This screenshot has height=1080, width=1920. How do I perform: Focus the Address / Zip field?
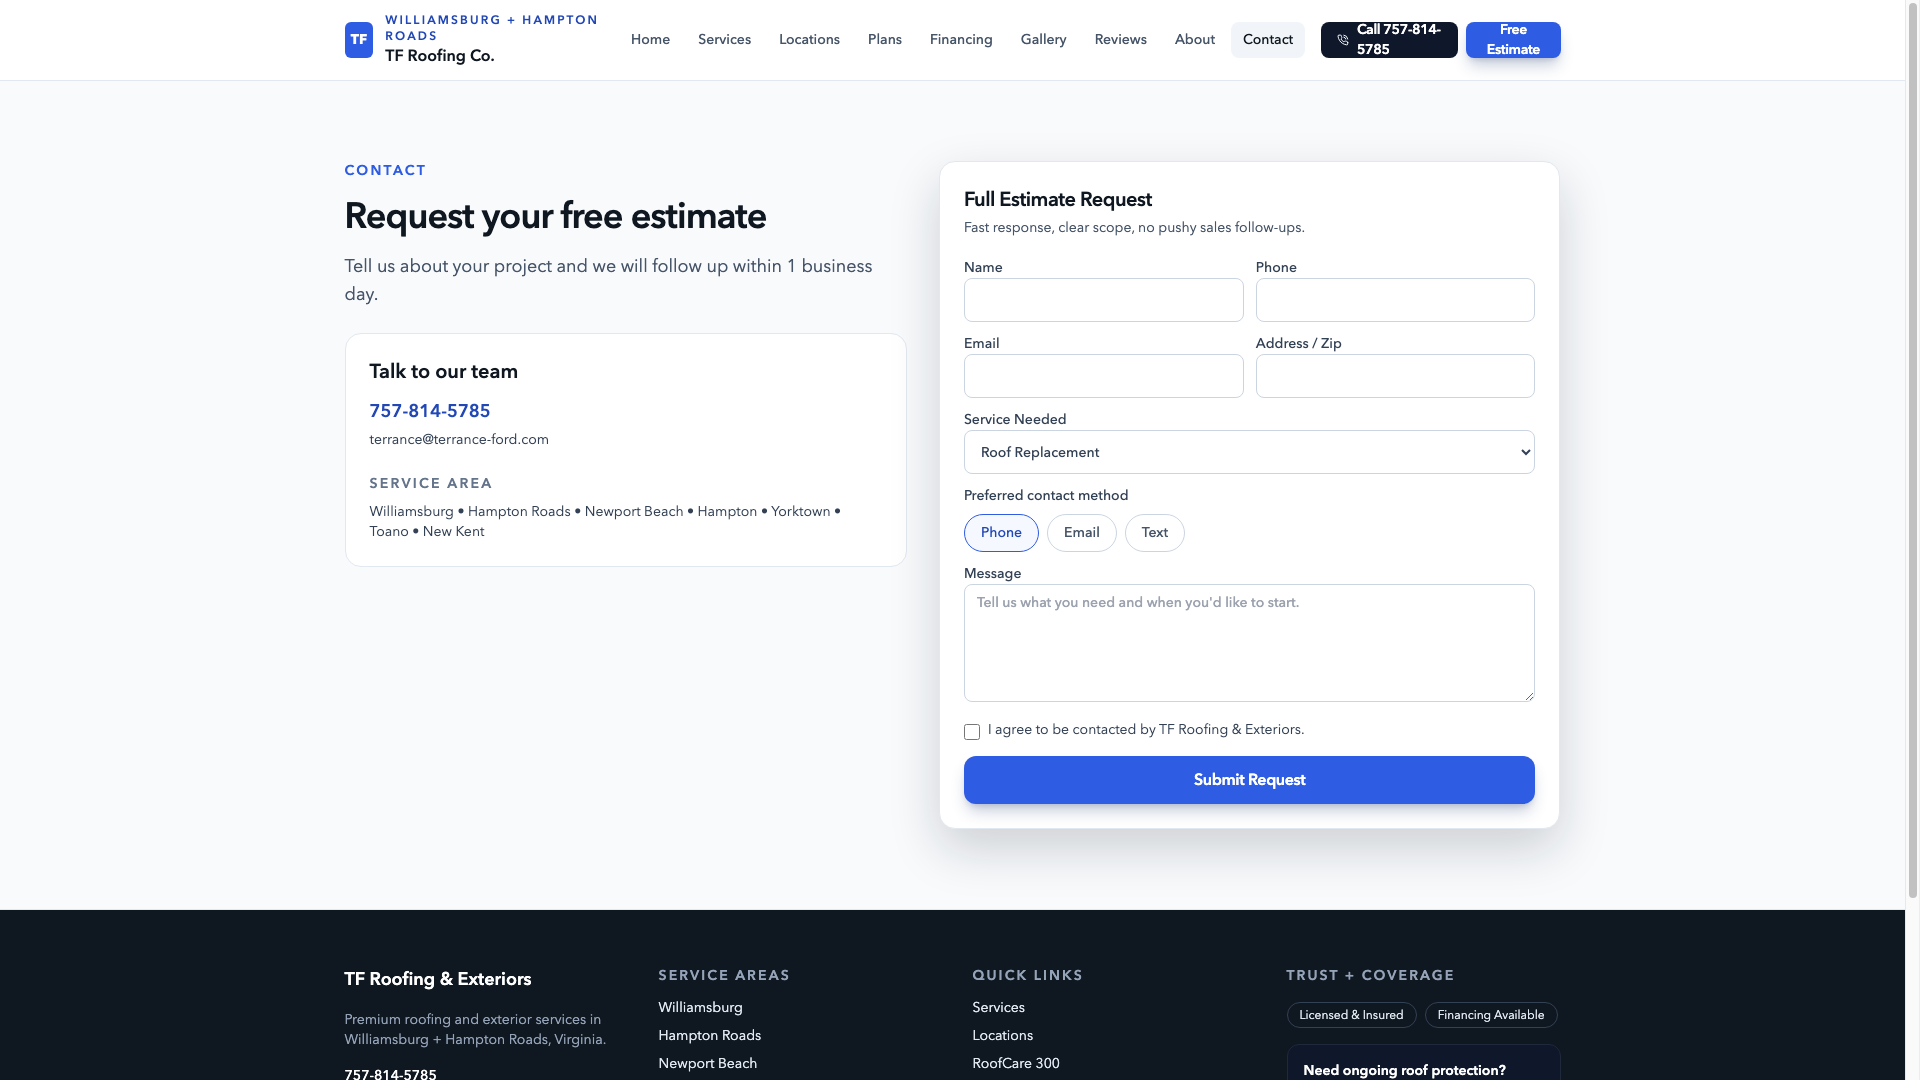coord(1394,376)
